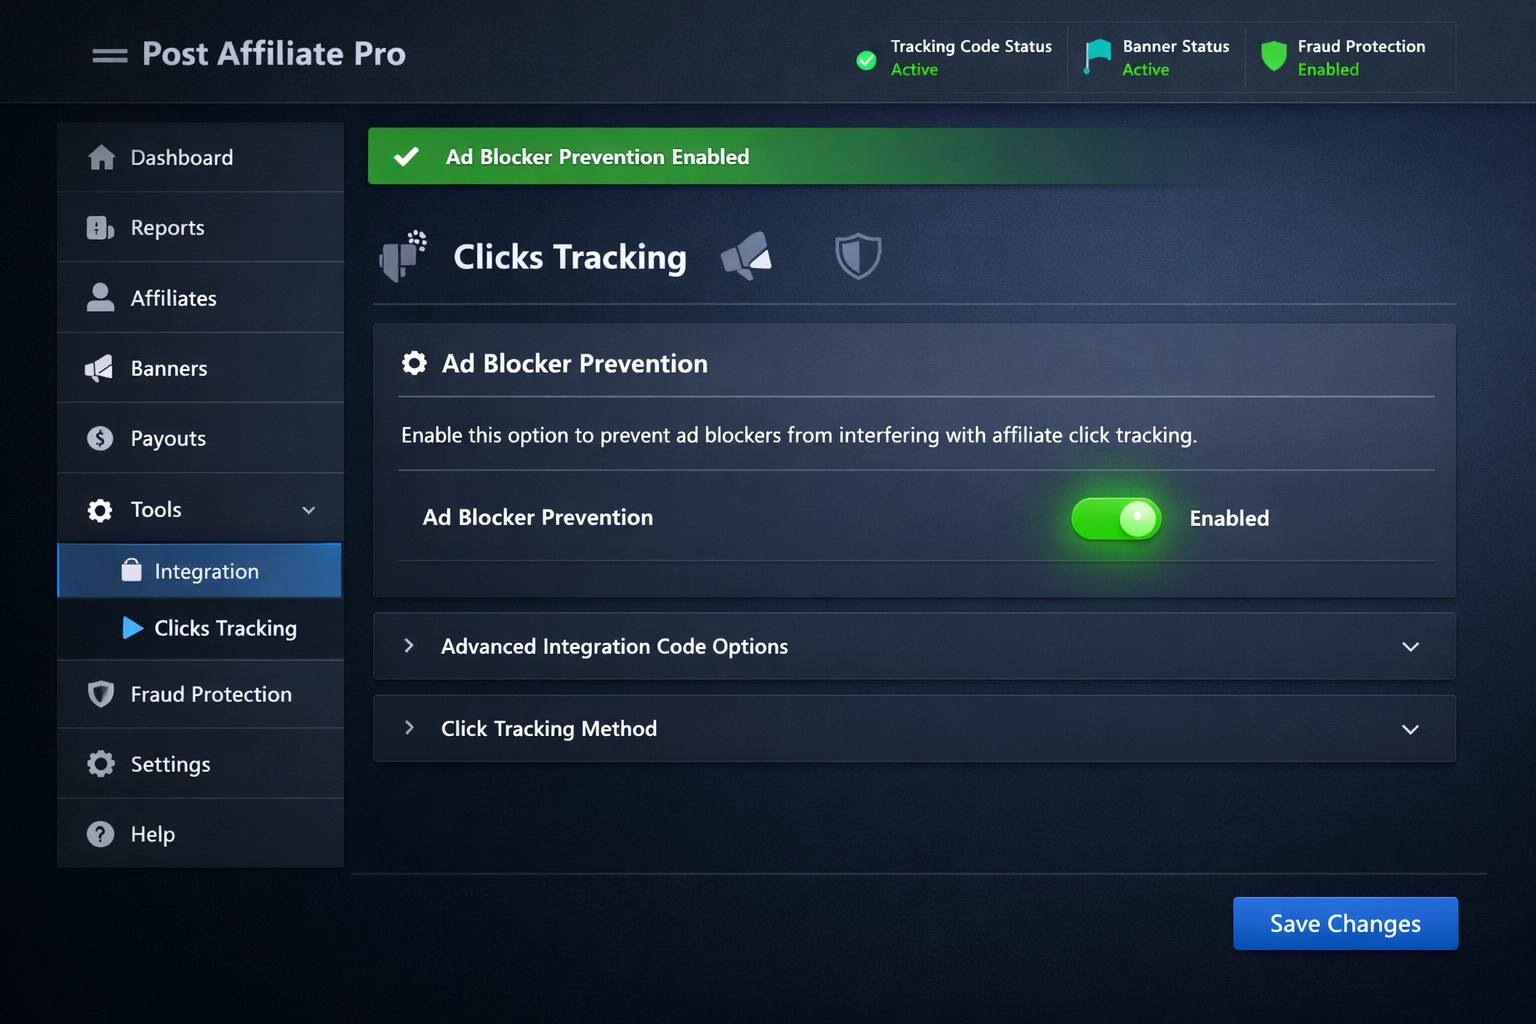Click the shield icon beside Clicks Tracking title
This screenshot has height=1024, width=1536.
coord(858,256)
